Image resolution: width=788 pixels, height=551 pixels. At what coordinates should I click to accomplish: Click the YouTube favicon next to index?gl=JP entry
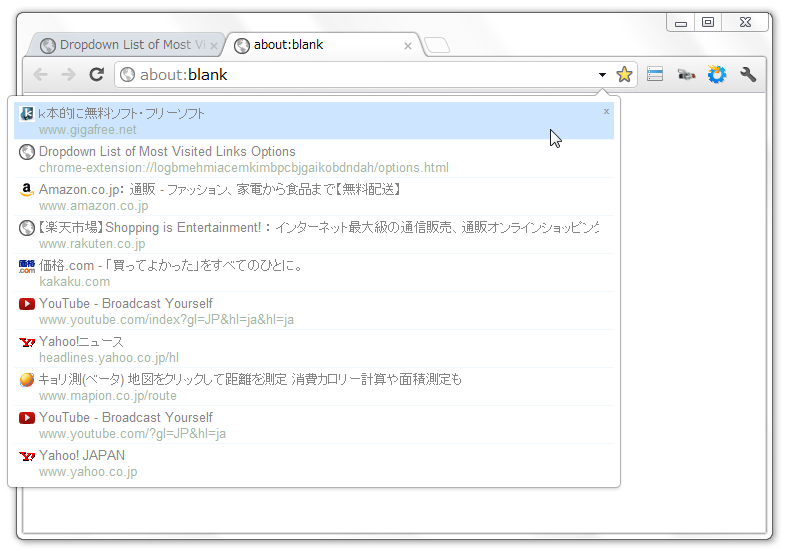tap(27, 304)
